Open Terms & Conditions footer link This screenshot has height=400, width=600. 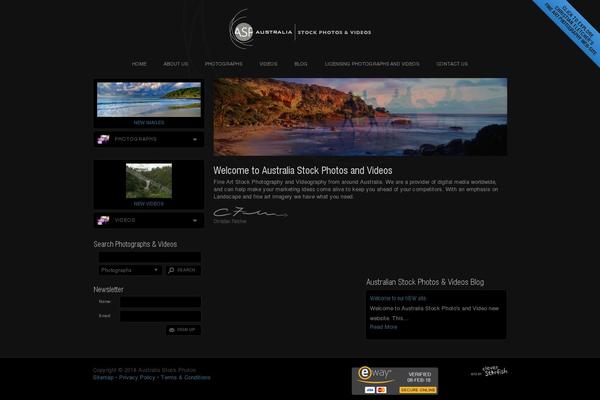tap(186, 377)
